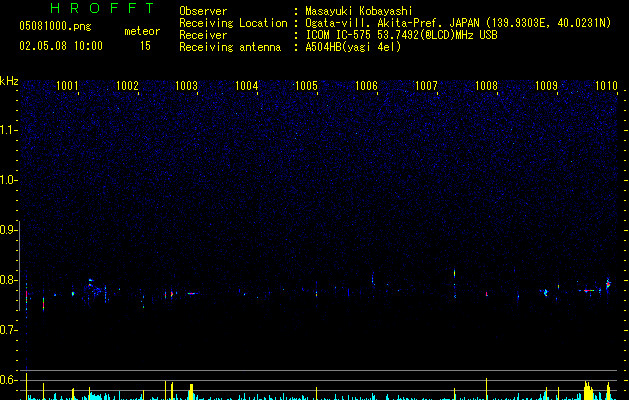This screenshot has width=629, height=400.
Task: Click the tall yellow amplitude spike at 1008
Action: tap(486, 389)
